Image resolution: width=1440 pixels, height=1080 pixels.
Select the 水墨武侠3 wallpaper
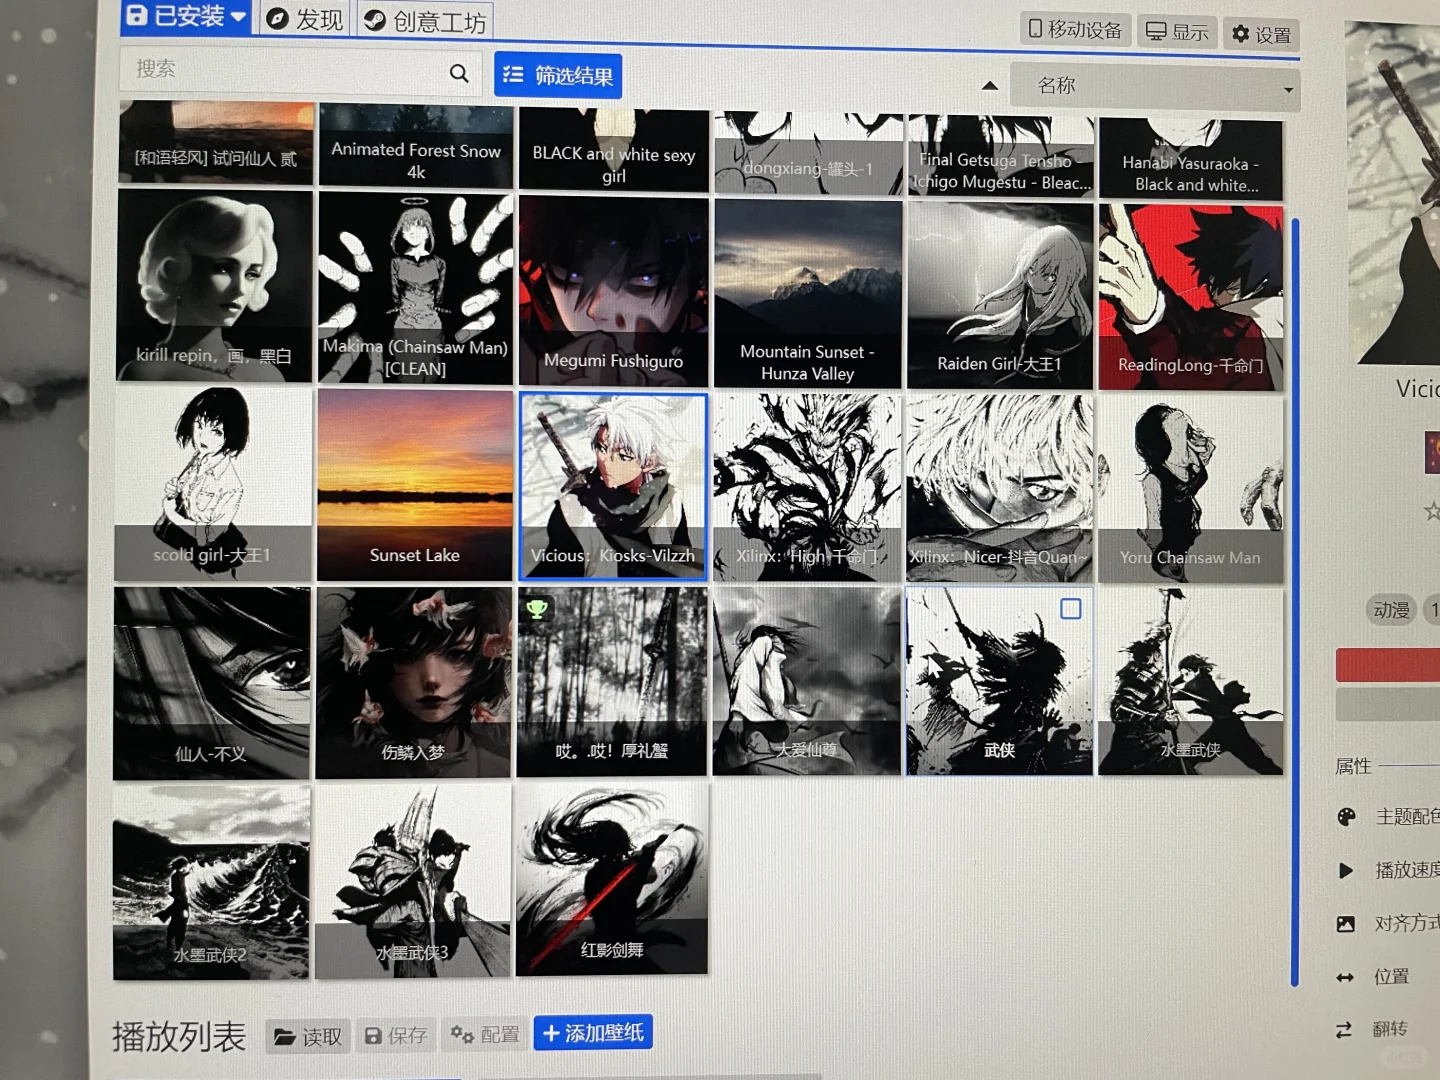[x=412, y=880]
